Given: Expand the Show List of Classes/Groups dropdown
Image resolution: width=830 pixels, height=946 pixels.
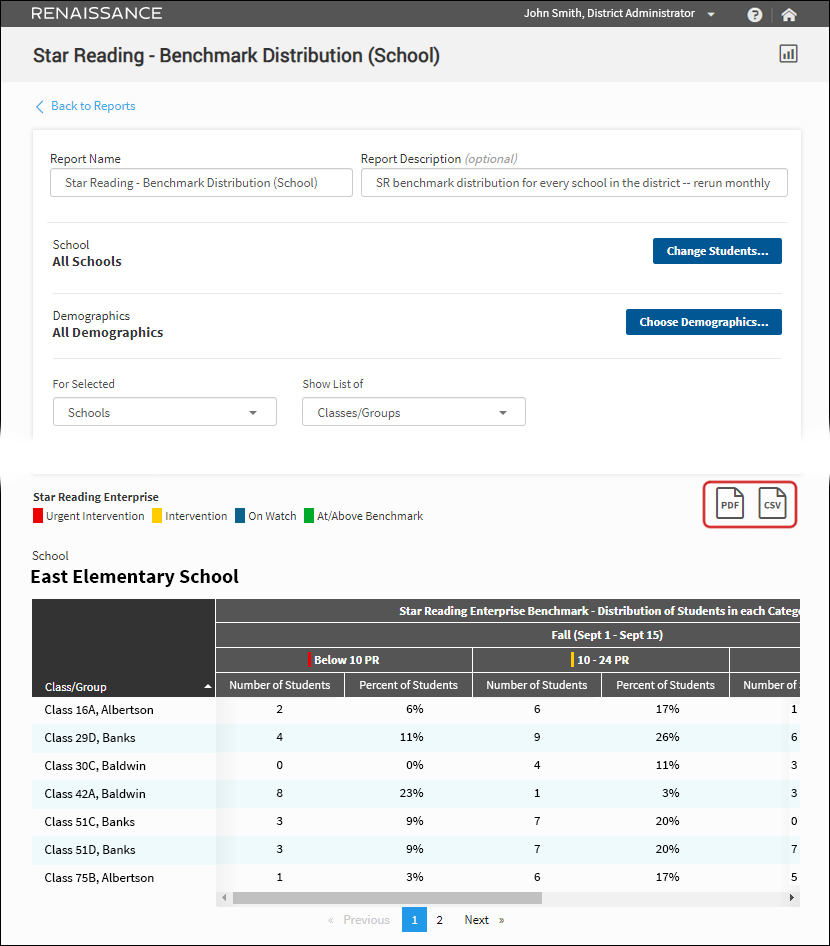Looking at the screenshot, I should click(x=414, y=412).
